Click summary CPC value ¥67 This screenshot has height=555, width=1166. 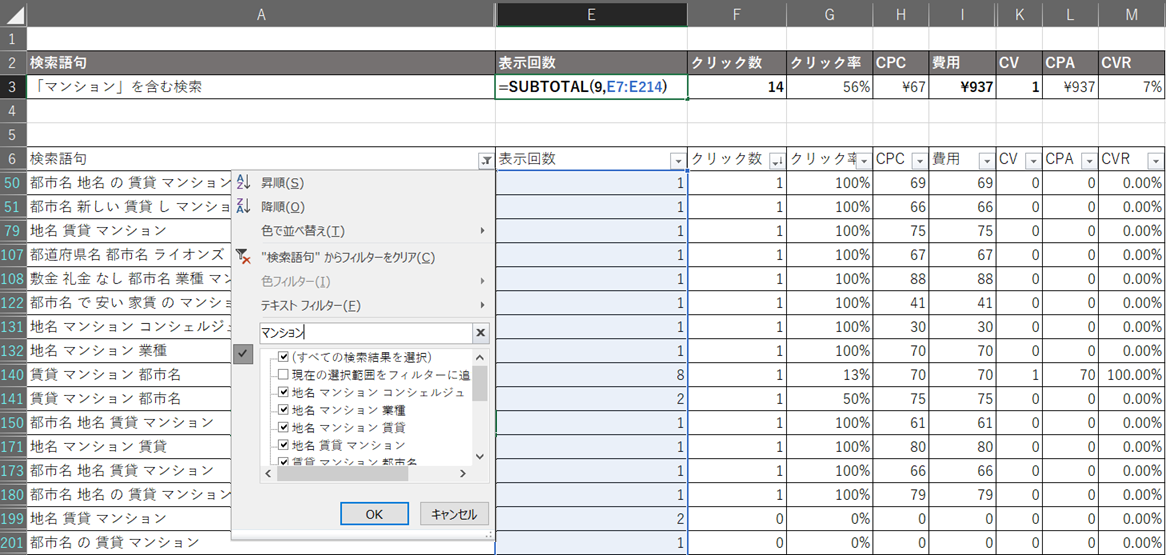901,87
